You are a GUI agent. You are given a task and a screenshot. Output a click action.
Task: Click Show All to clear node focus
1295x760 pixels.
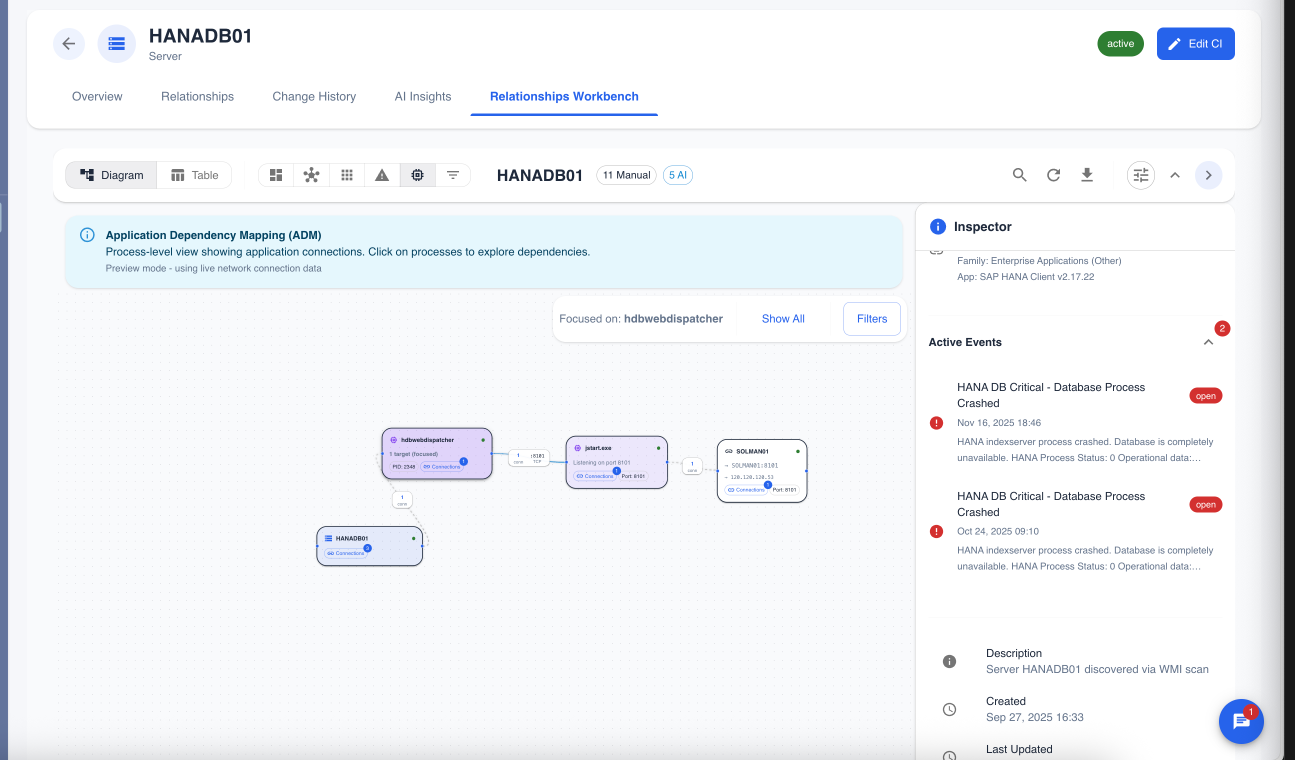pyautogui.click(x=783, y=318)
